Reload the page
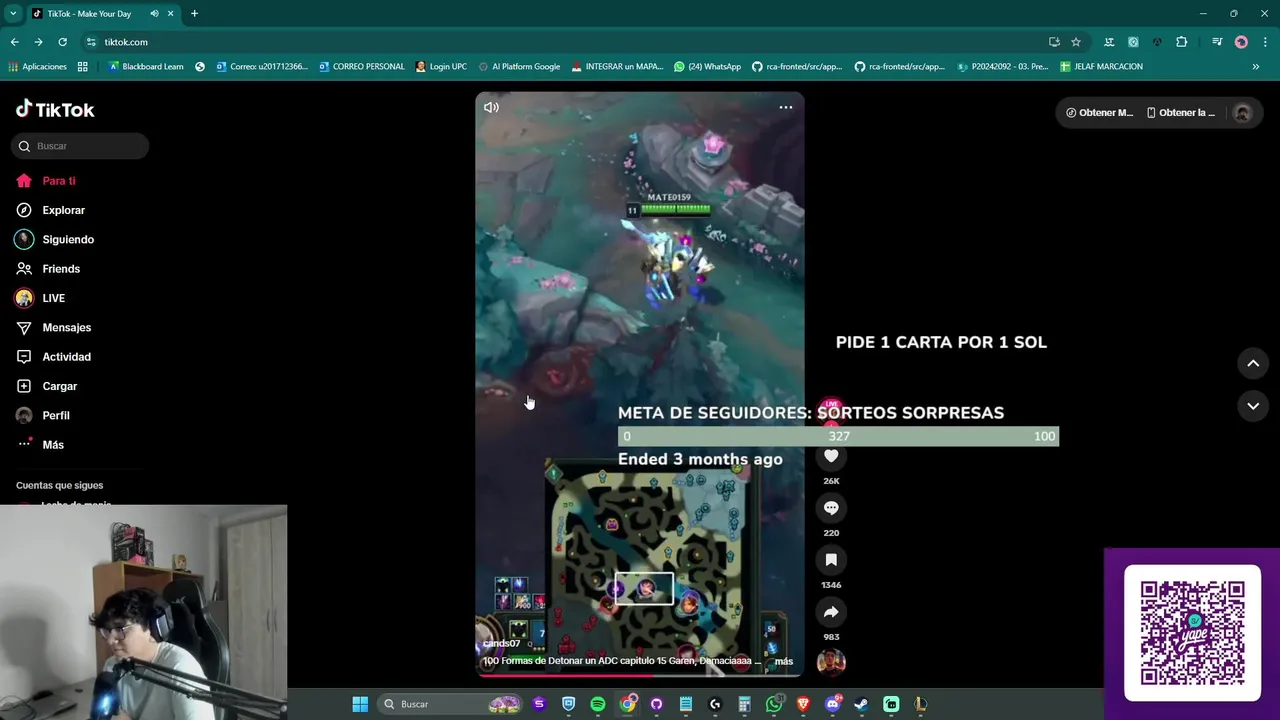Screen dimensions: 1280x720 point(62,42)
